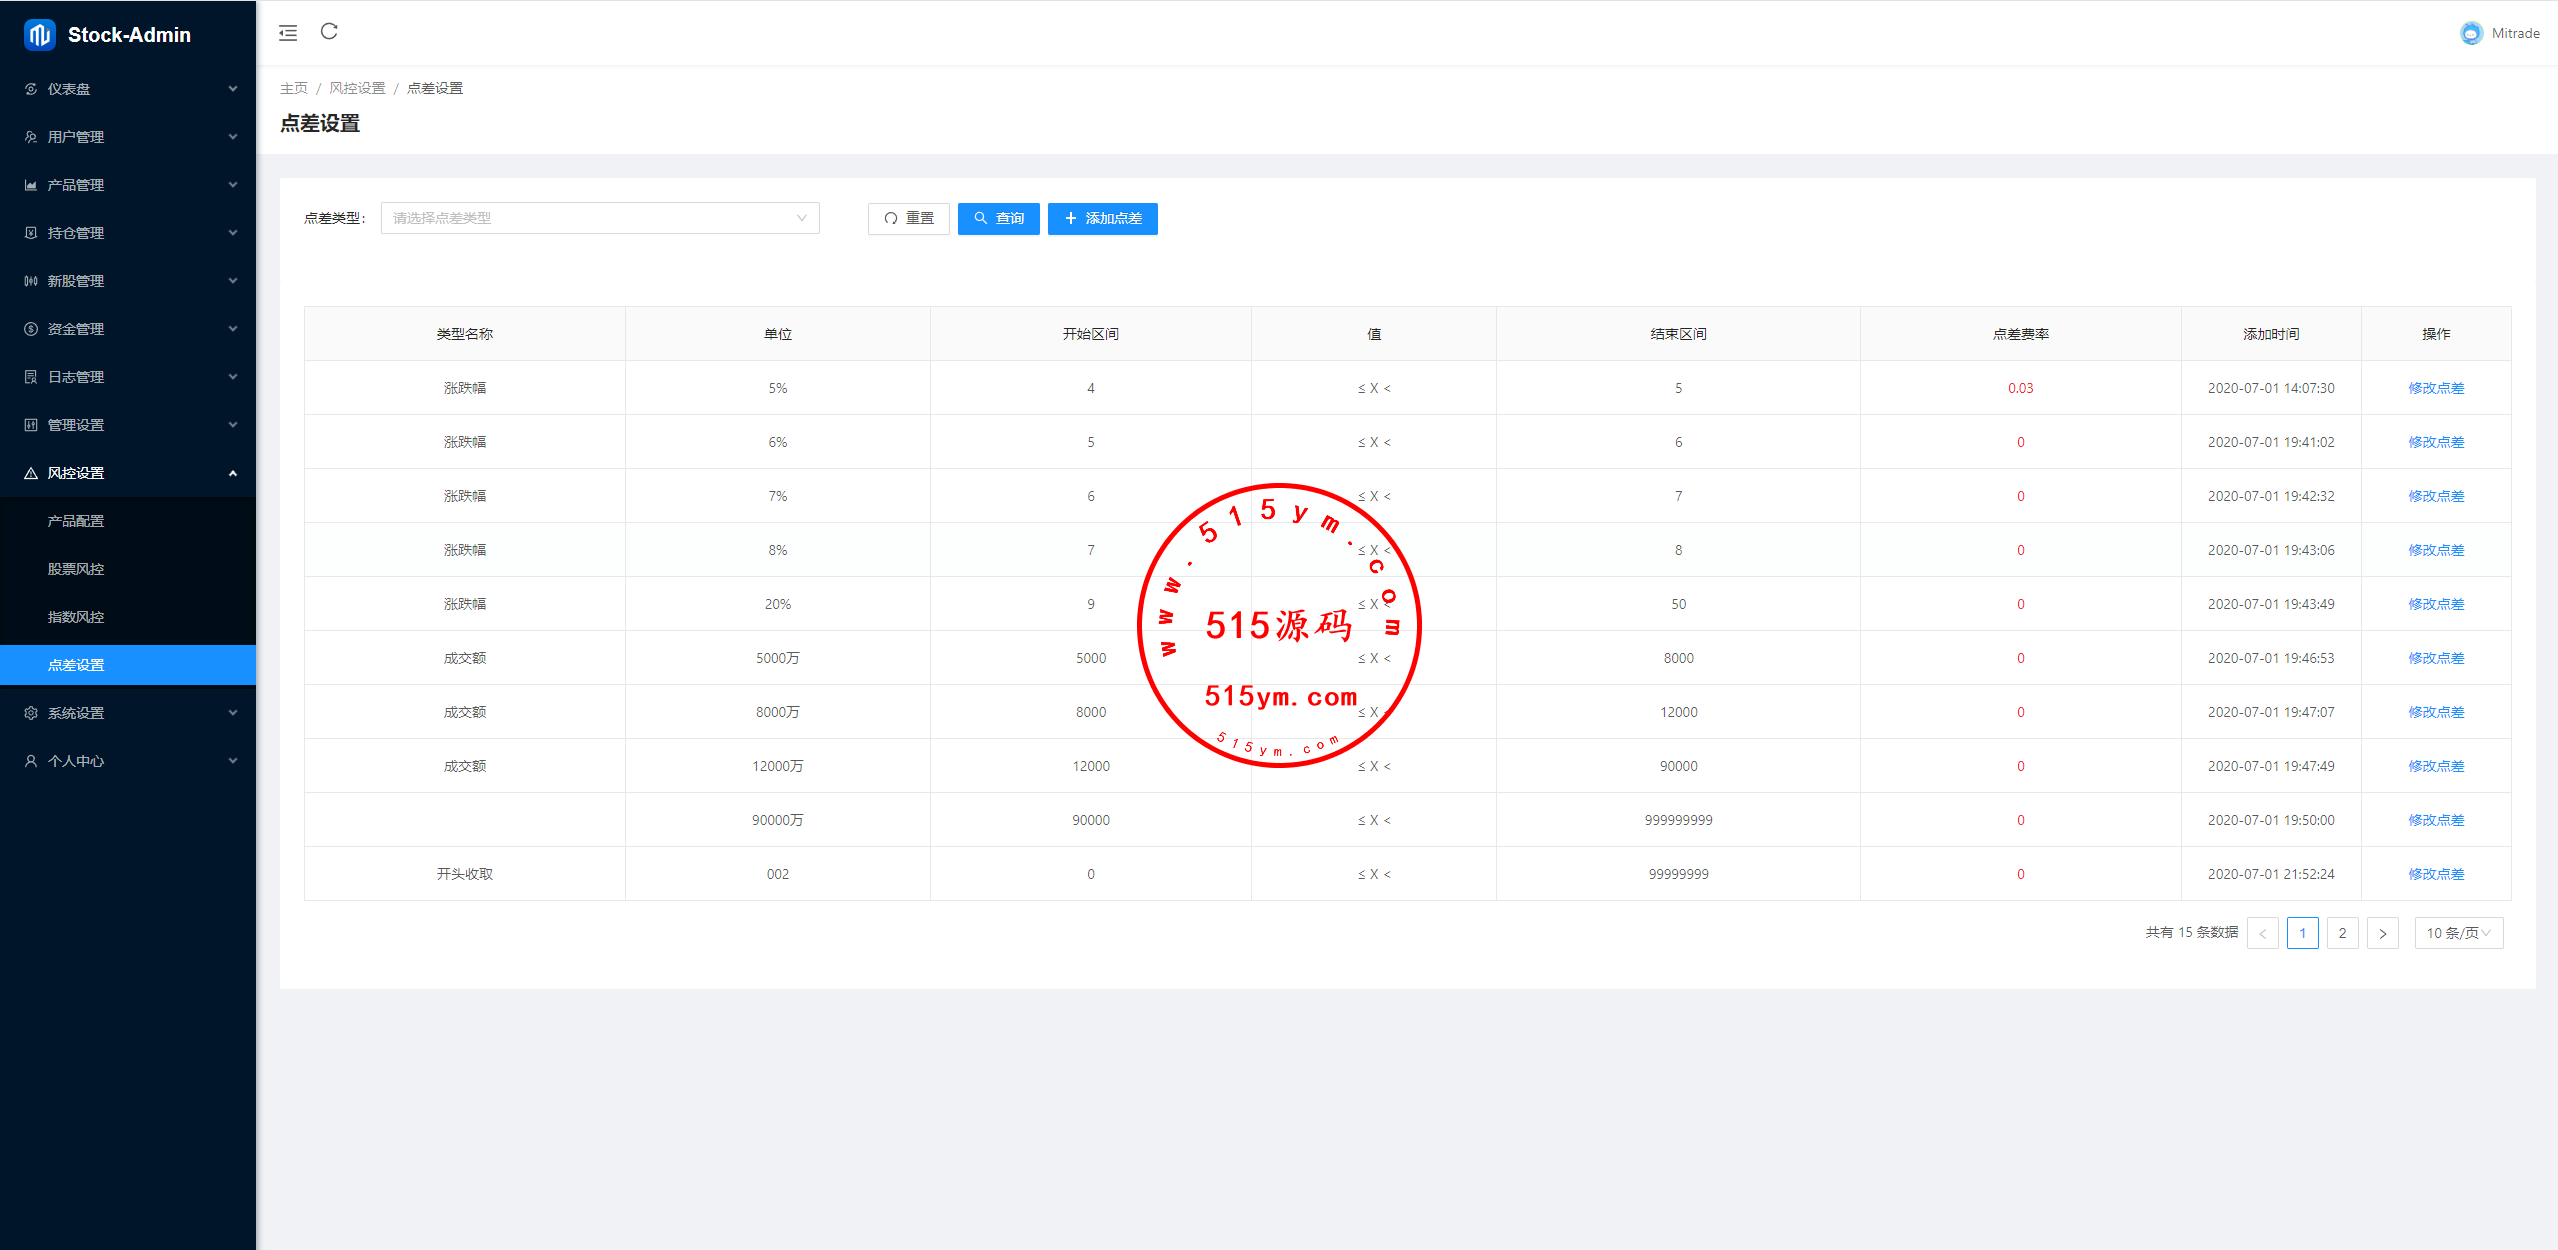Image resolution: width=2558 pixels, height=1250 pixels.
Task: Collapse the 风控设置 sidebar menu
Action: (128, 473)
